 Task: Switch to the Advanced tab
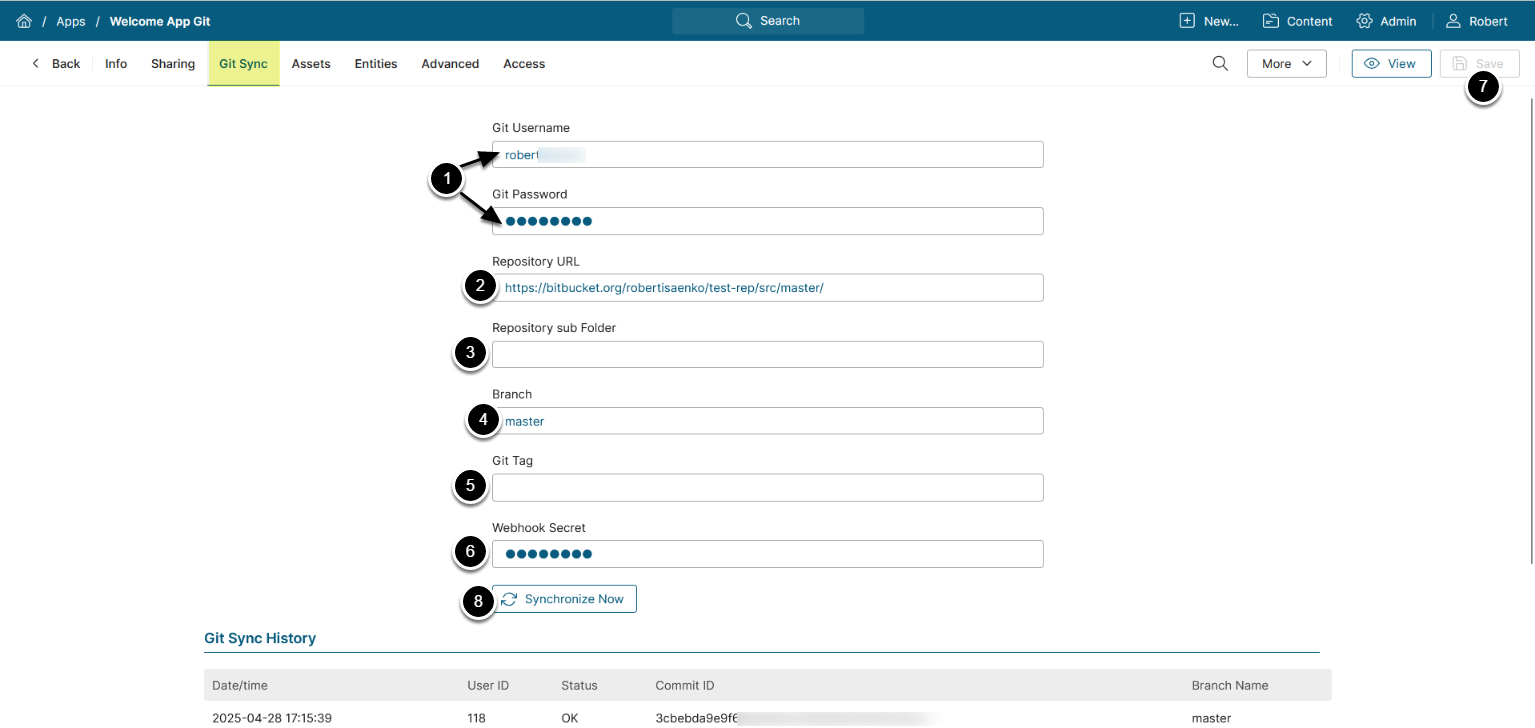[450, 63]
